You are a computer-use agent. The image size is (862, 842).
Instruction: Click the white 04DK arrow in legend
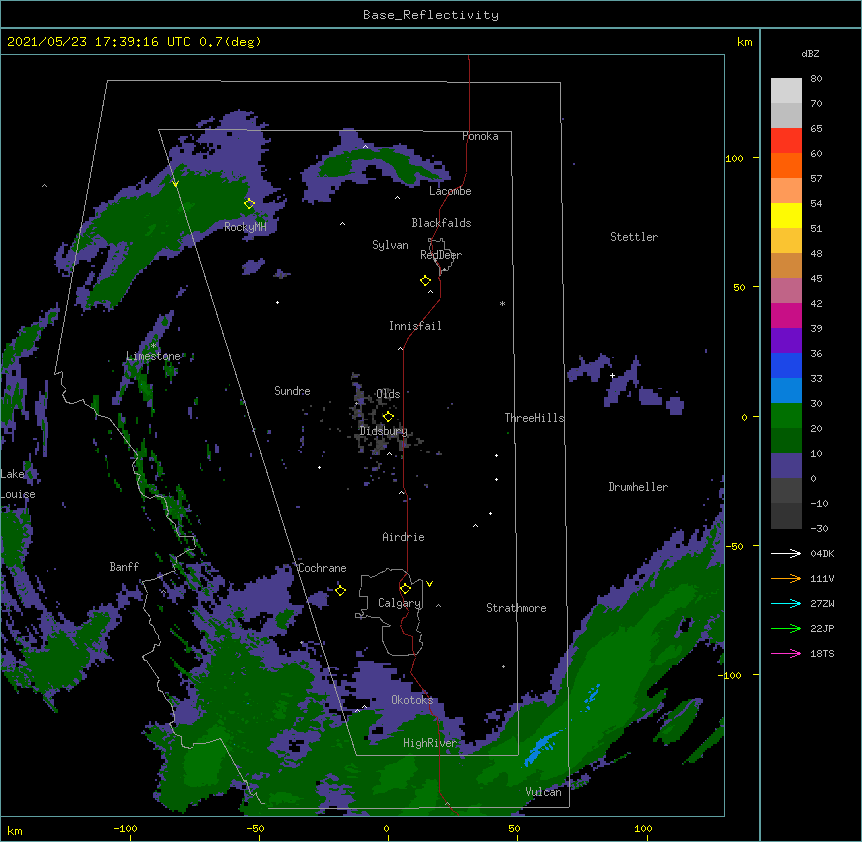pyautogui.click(x=786, y=553)
